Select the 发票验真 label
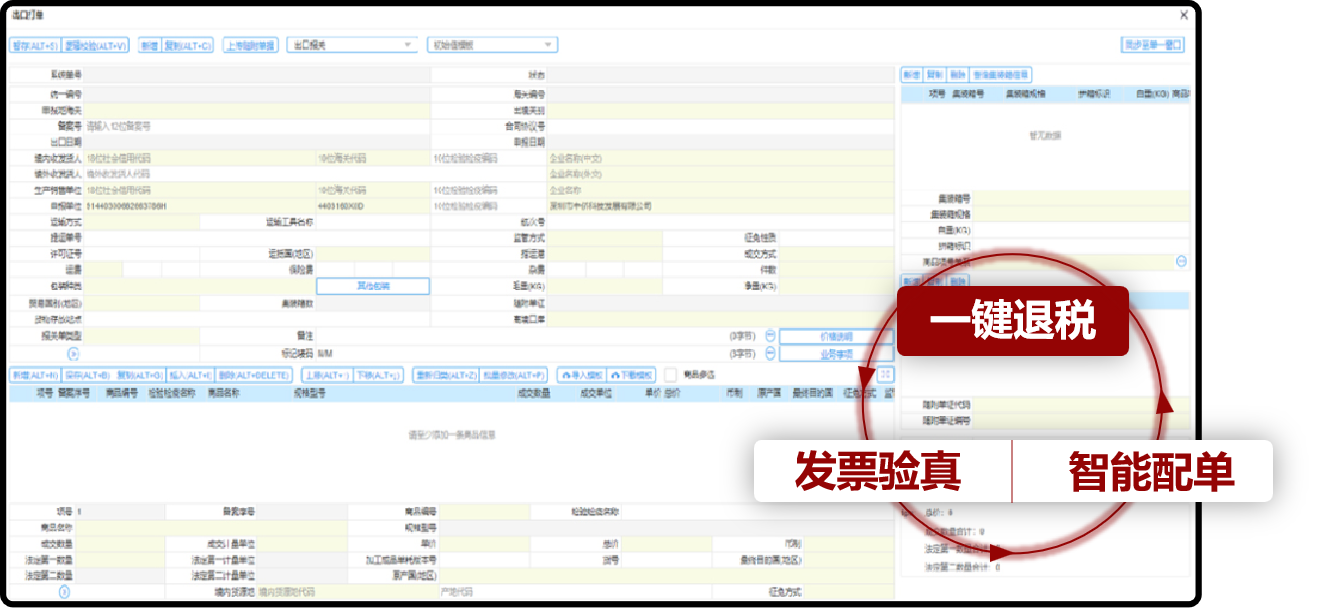Image resolution: width=1317 pixels, height=608 pixels. (878, 471)
